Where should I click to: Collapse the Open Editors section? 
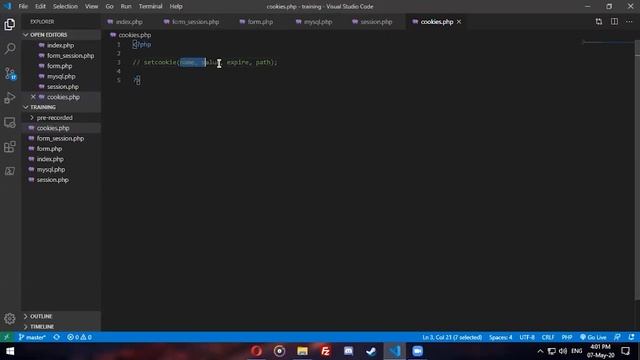click(61, 35)
